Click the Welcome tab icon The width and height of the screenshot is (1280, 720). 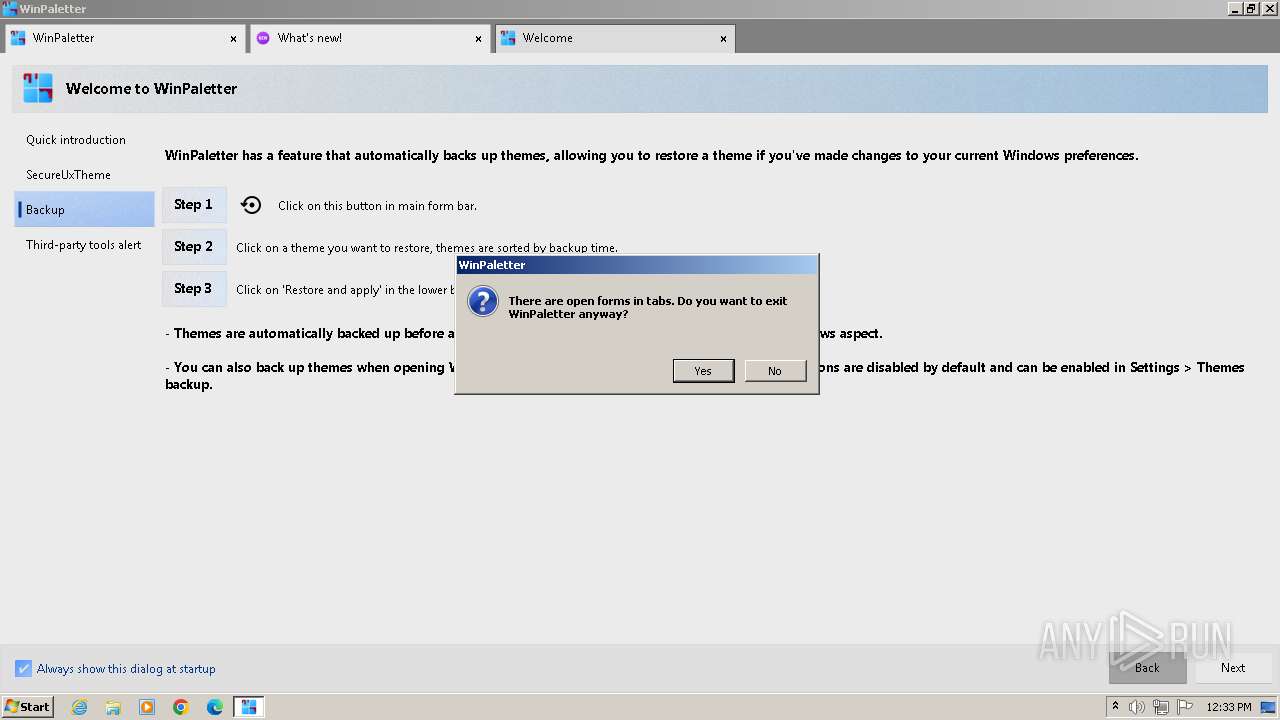pyautogui.click(x=508, y=38)
